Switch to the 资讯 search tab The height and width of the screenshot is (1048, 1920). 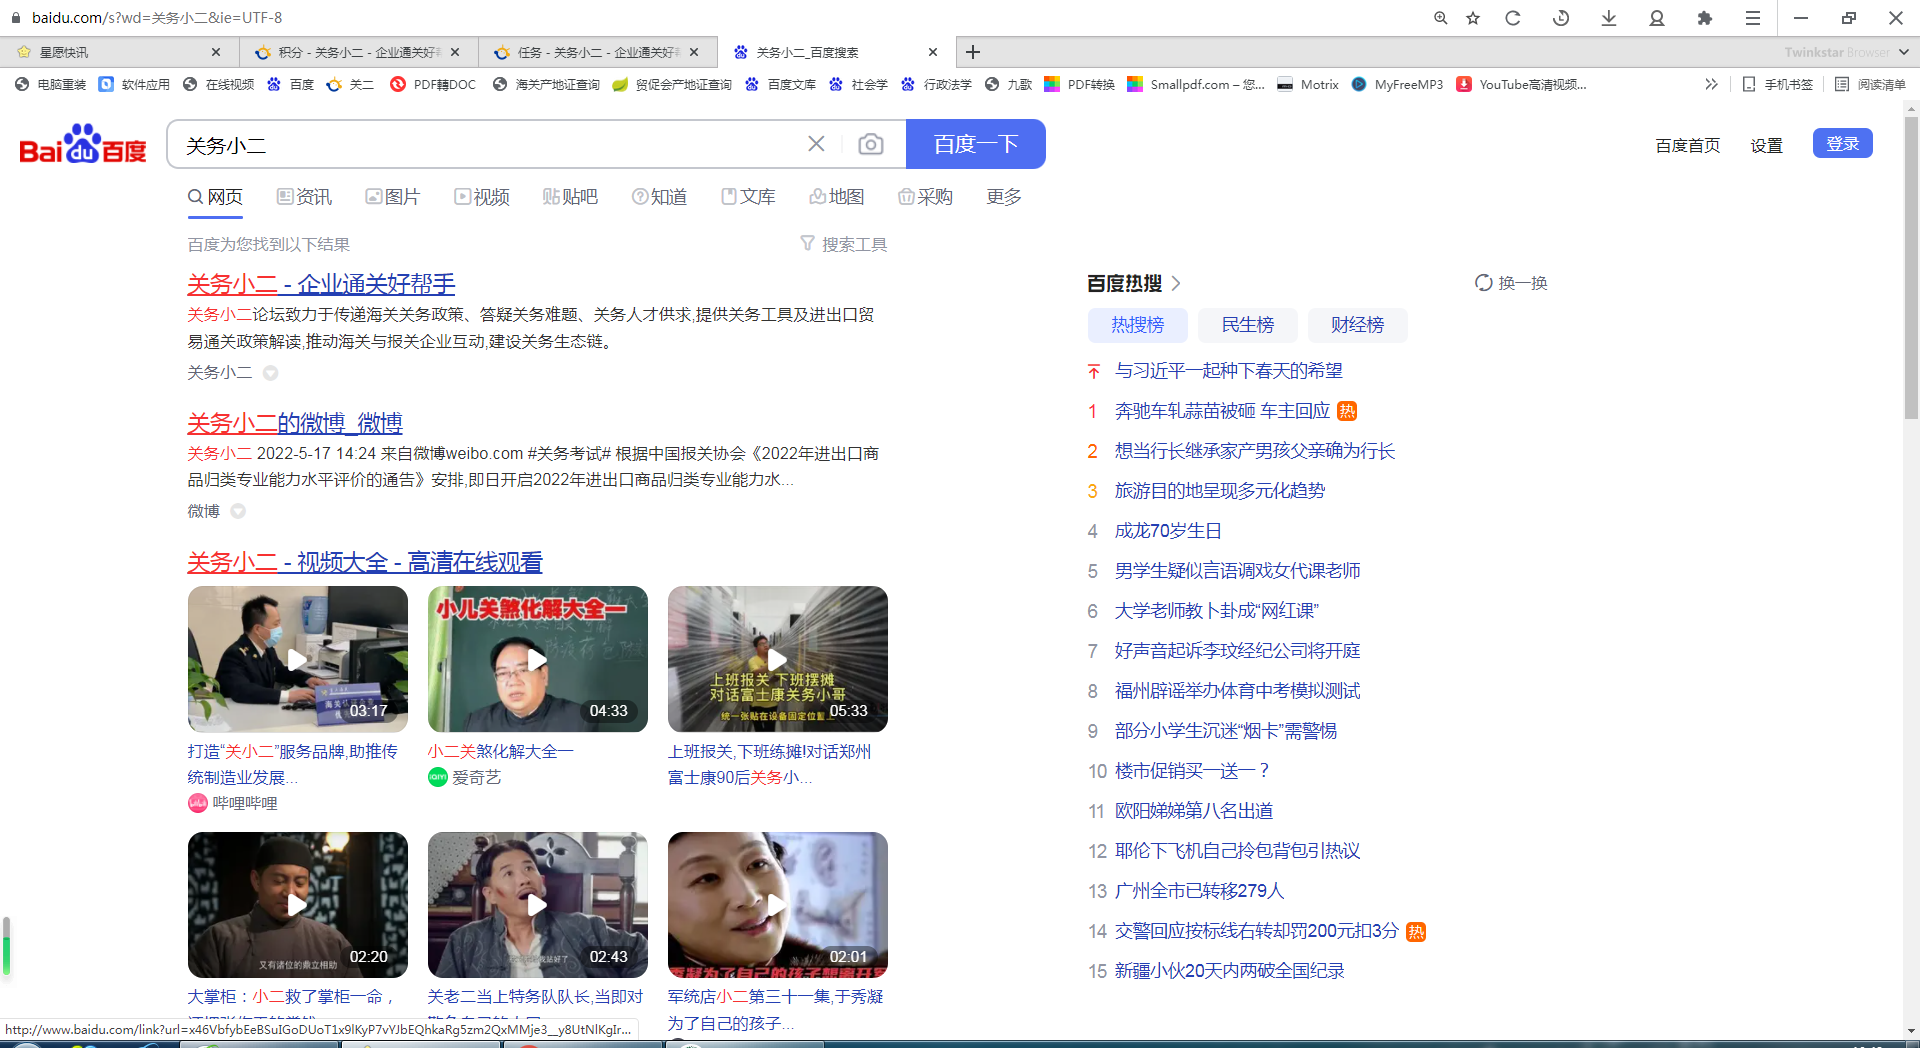tap(304, 197)
